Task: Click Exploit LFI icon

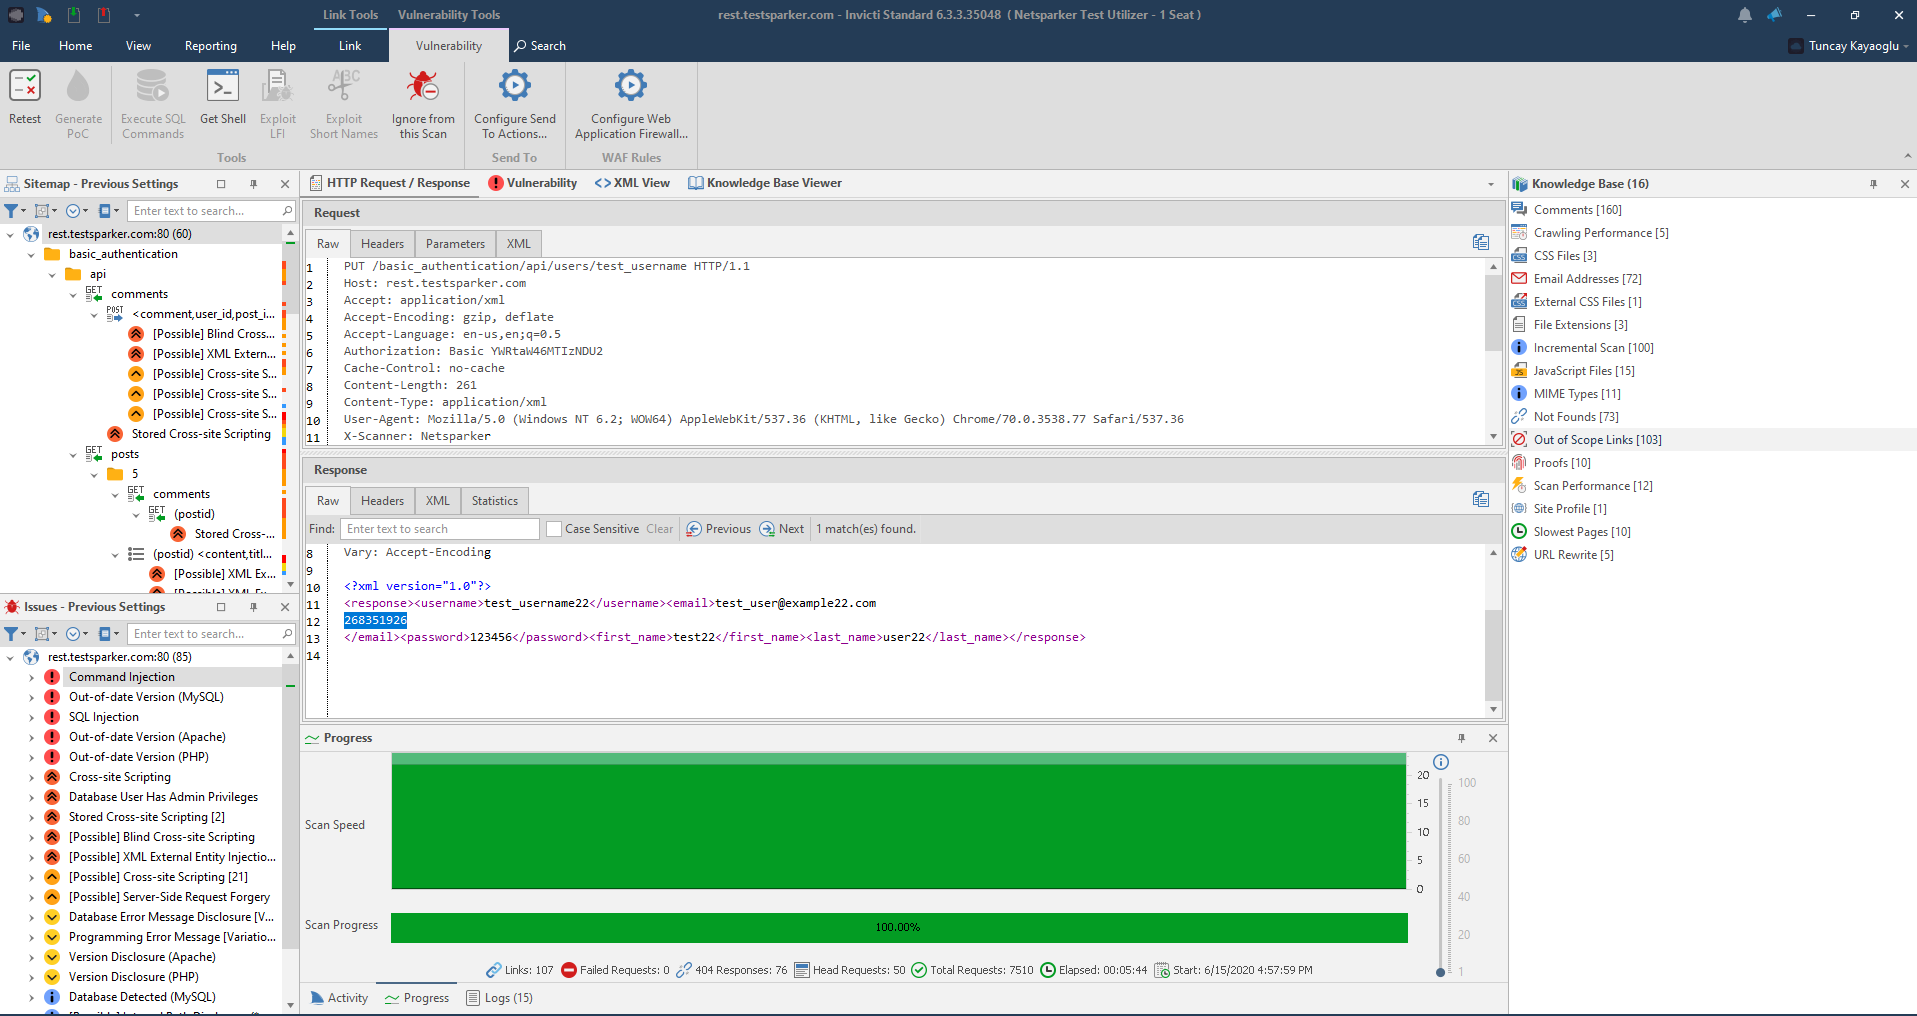Action: click(277, 86)
